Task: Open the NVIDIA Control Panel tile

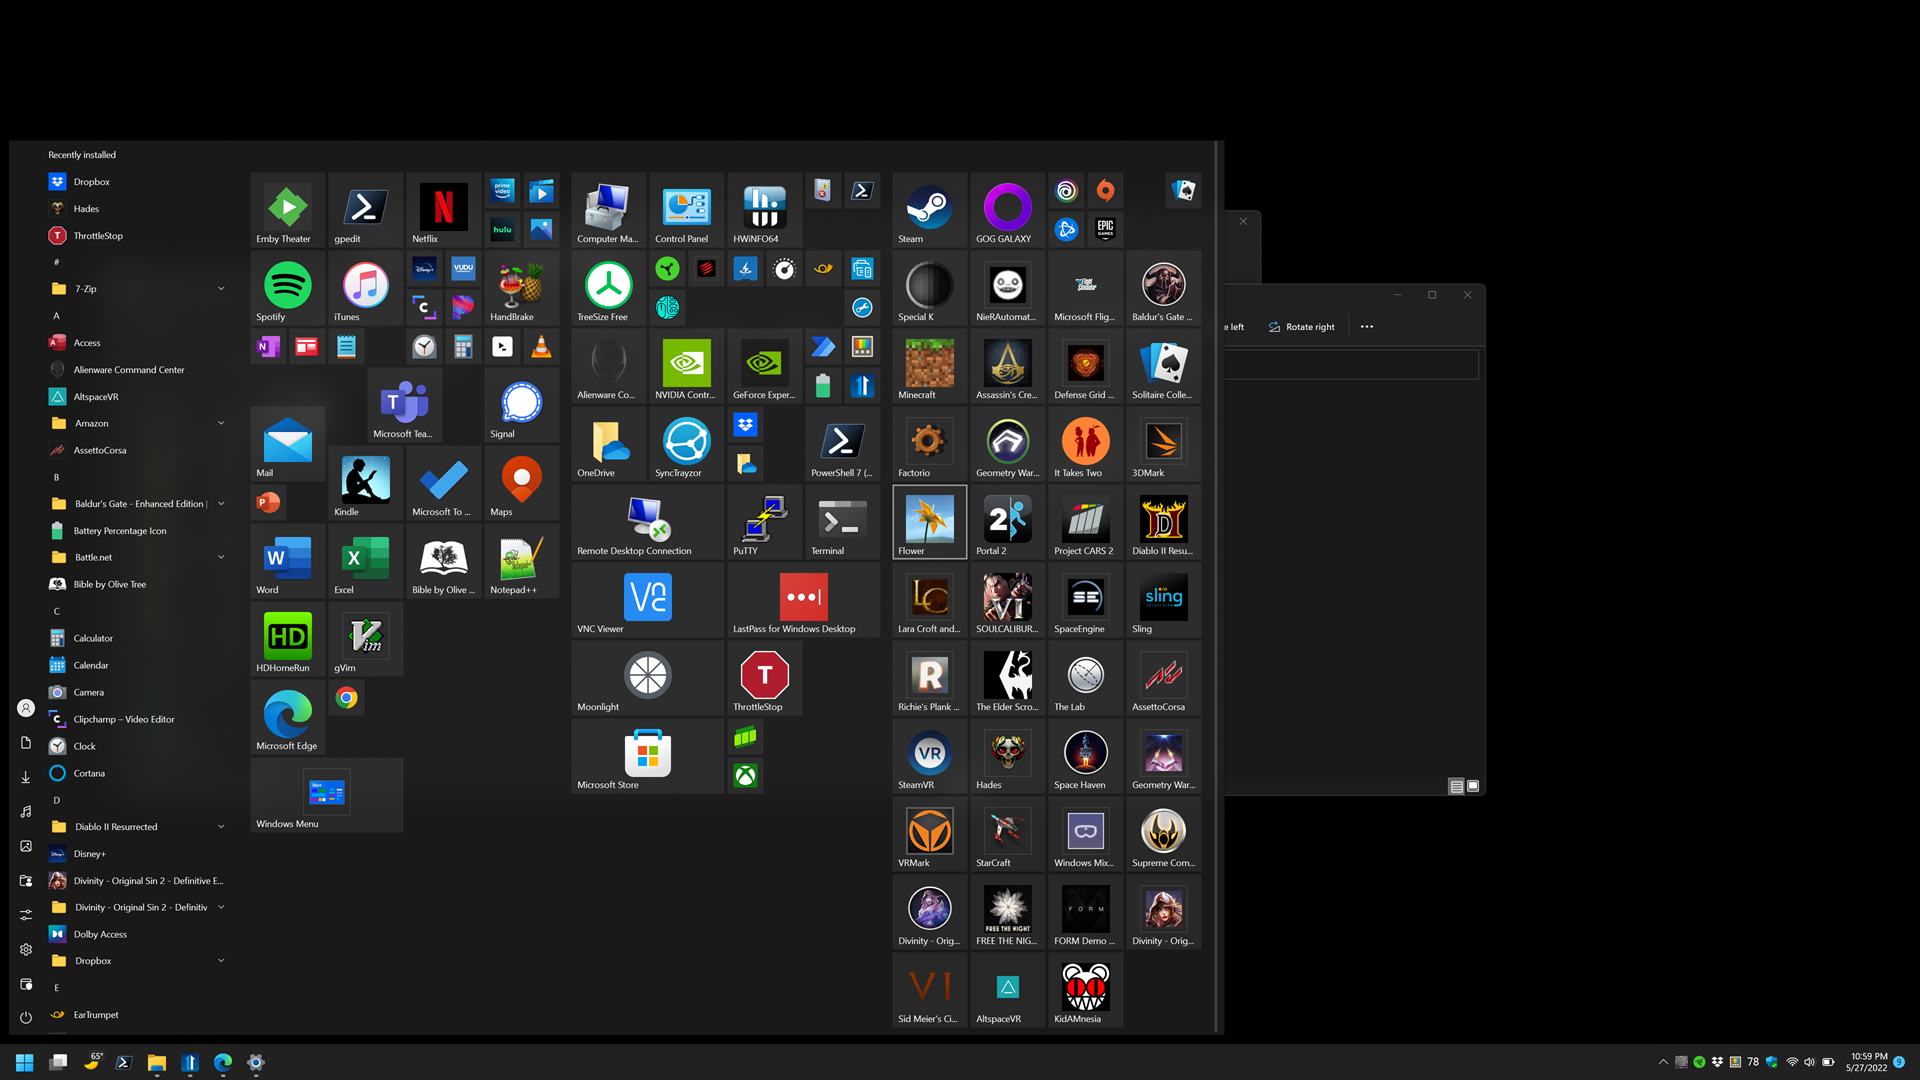Action: point(687,365)
